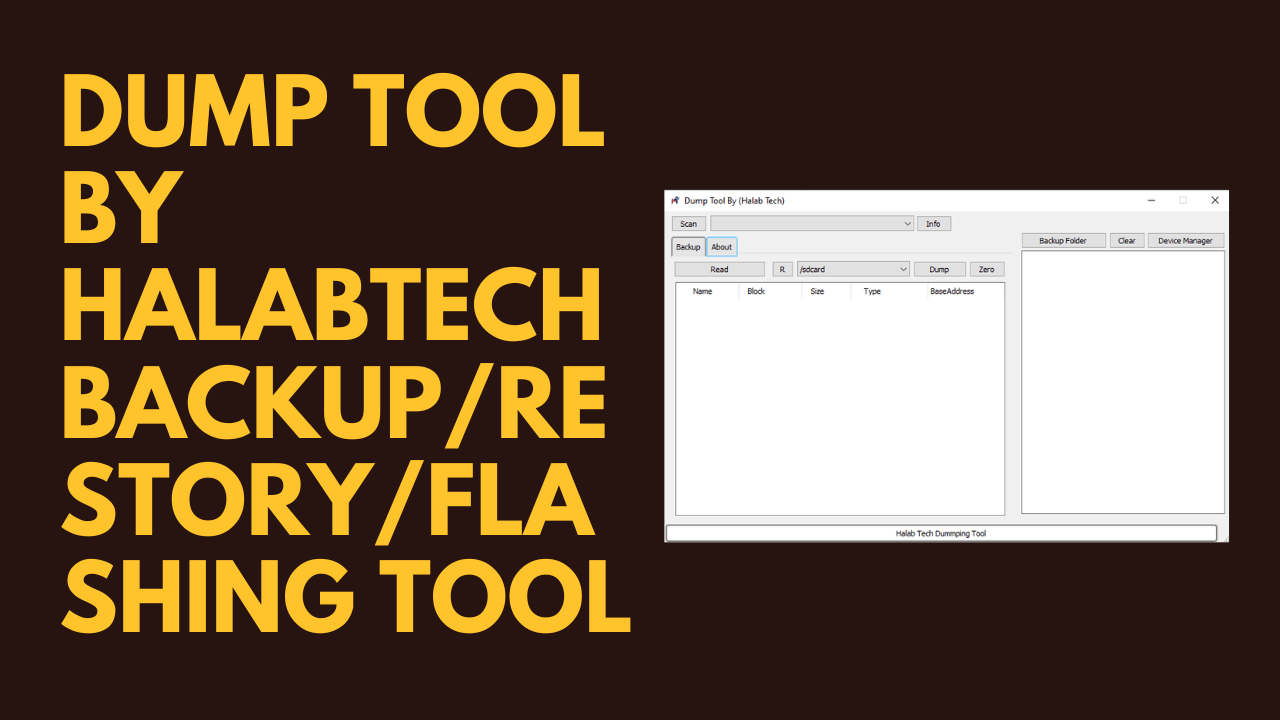
Task: Expand the /sdcard path dropdown
Action: tap(853, 269)
